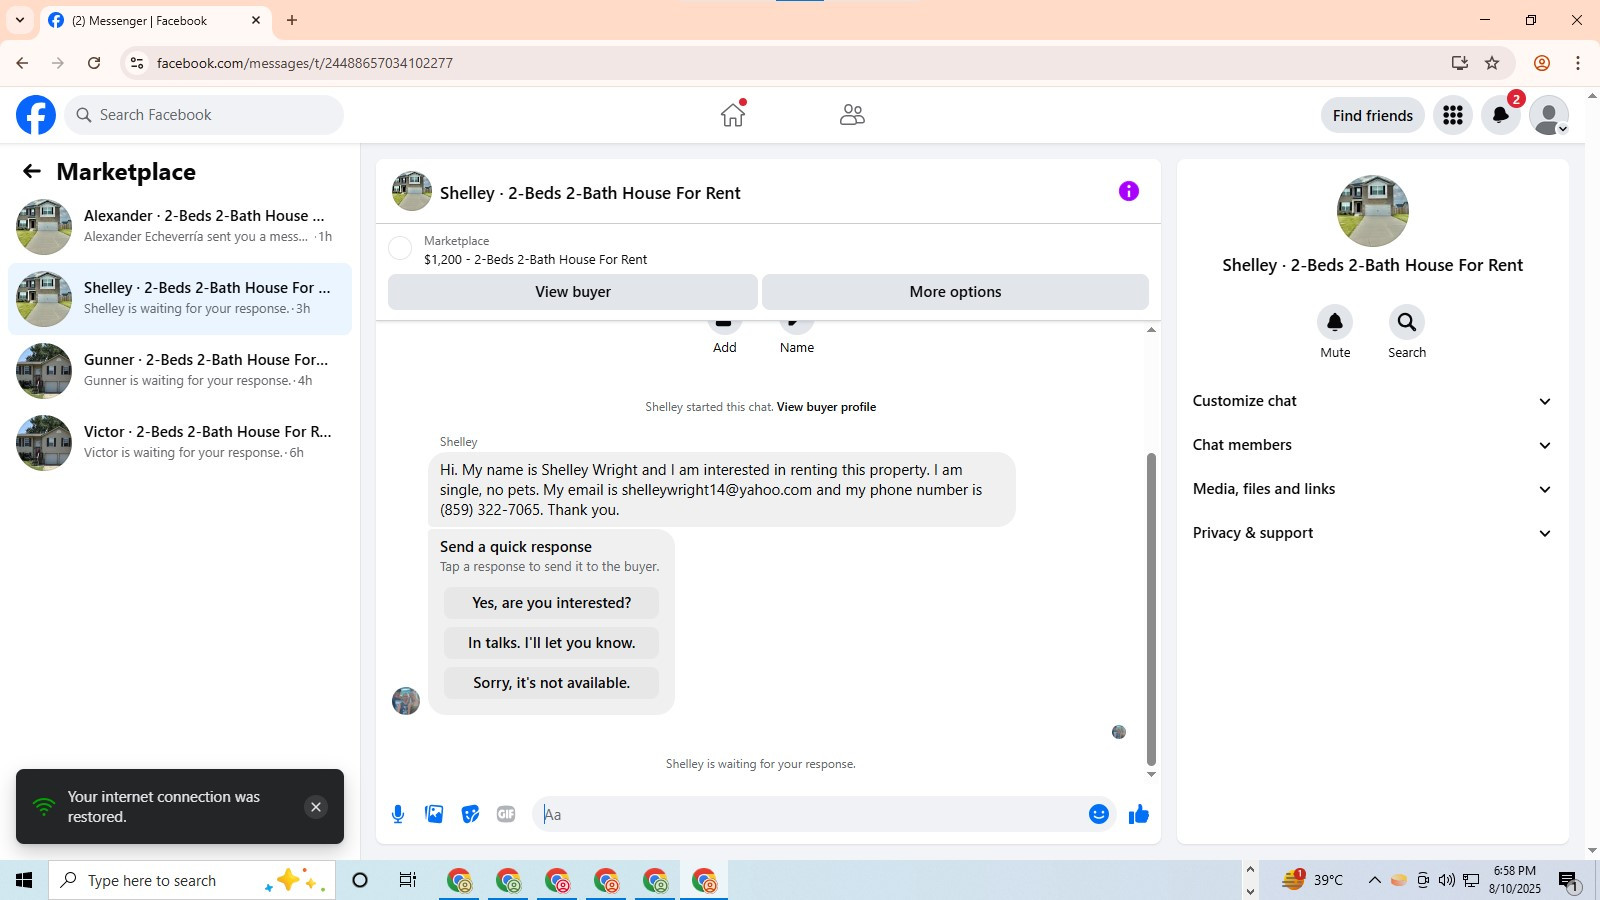This screenshot has width=1600, height=900.
Task: Go to the Home feed icon
Action: tap(733, 115)
